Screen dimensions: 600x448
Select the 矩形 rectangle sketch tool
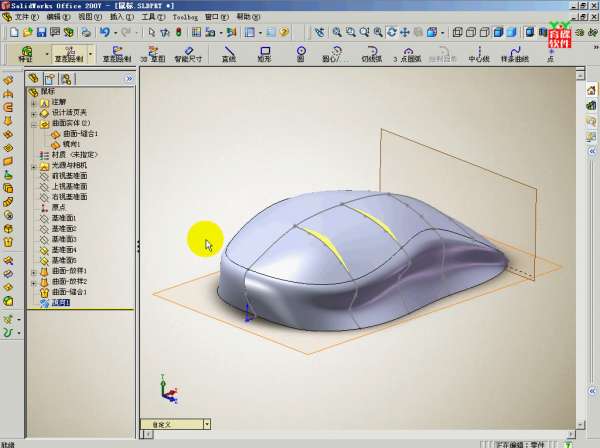pyautogui.click(x=265, y=54)
